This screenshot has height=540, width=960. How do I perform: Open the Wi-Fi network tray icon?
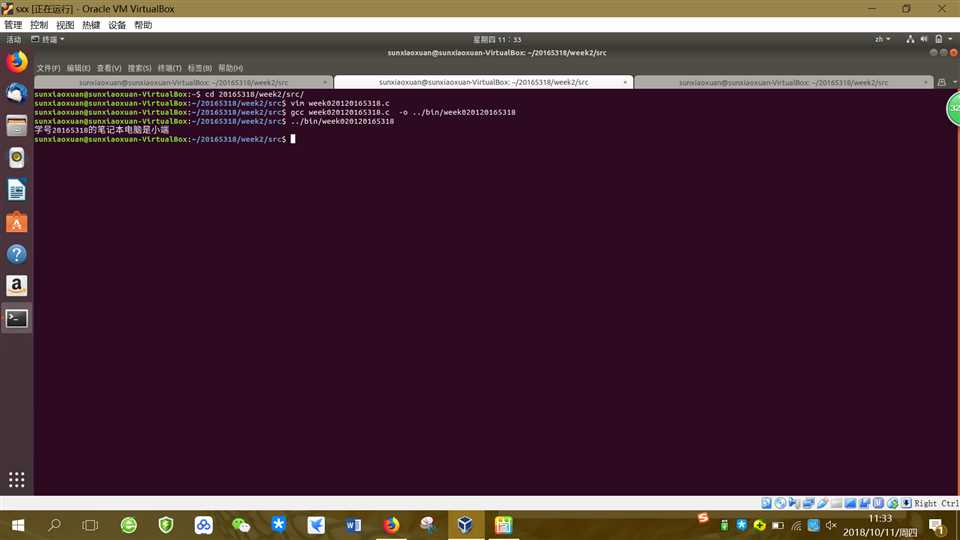[796, 525]
